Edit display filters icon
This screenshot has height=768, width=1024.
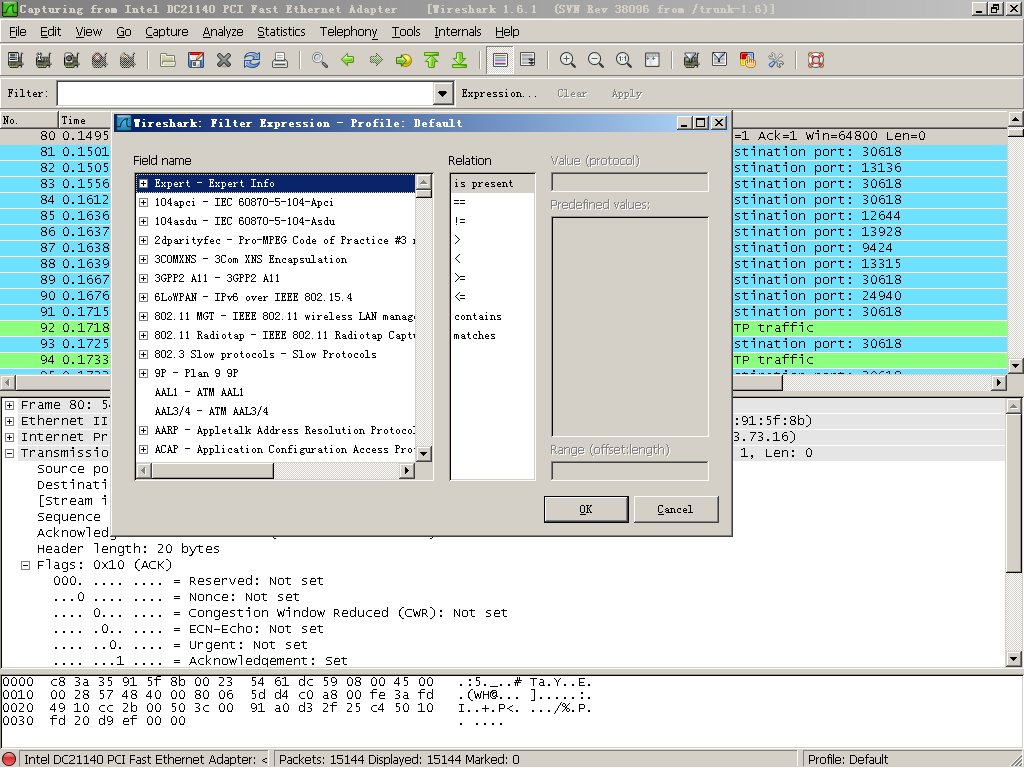pyautogui.click(x=720, y=60)
